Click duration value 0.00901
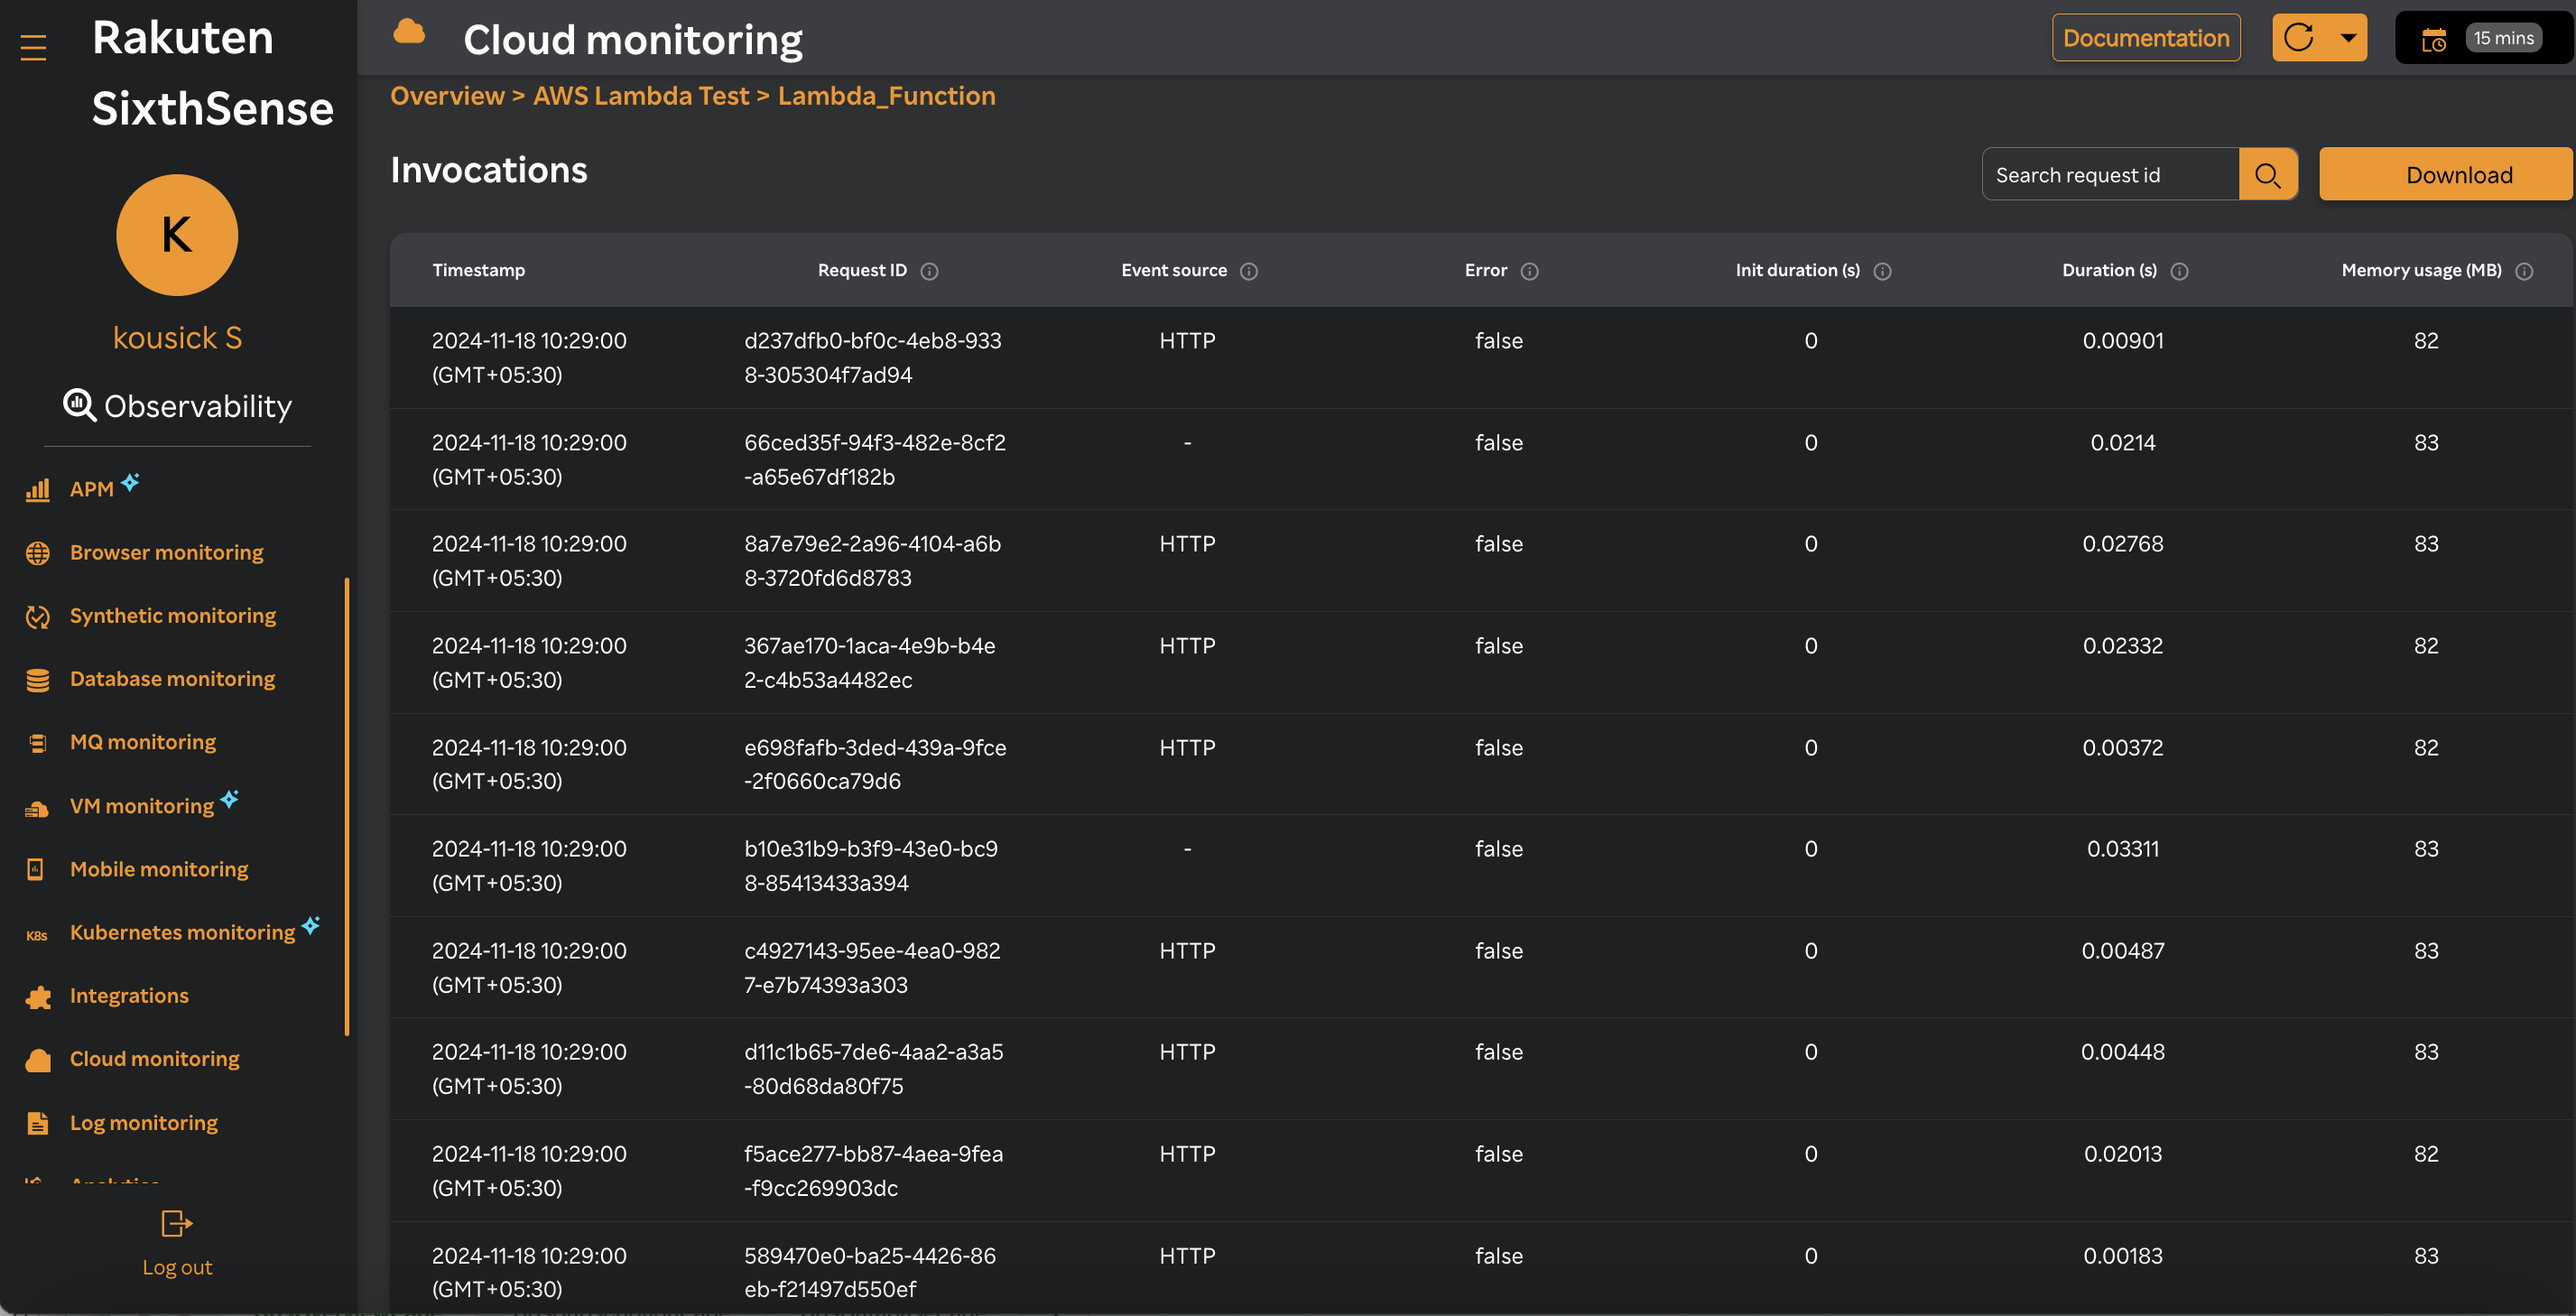The height and width of the screenshot is (1316, 2576). click(x=2122, y=341)
